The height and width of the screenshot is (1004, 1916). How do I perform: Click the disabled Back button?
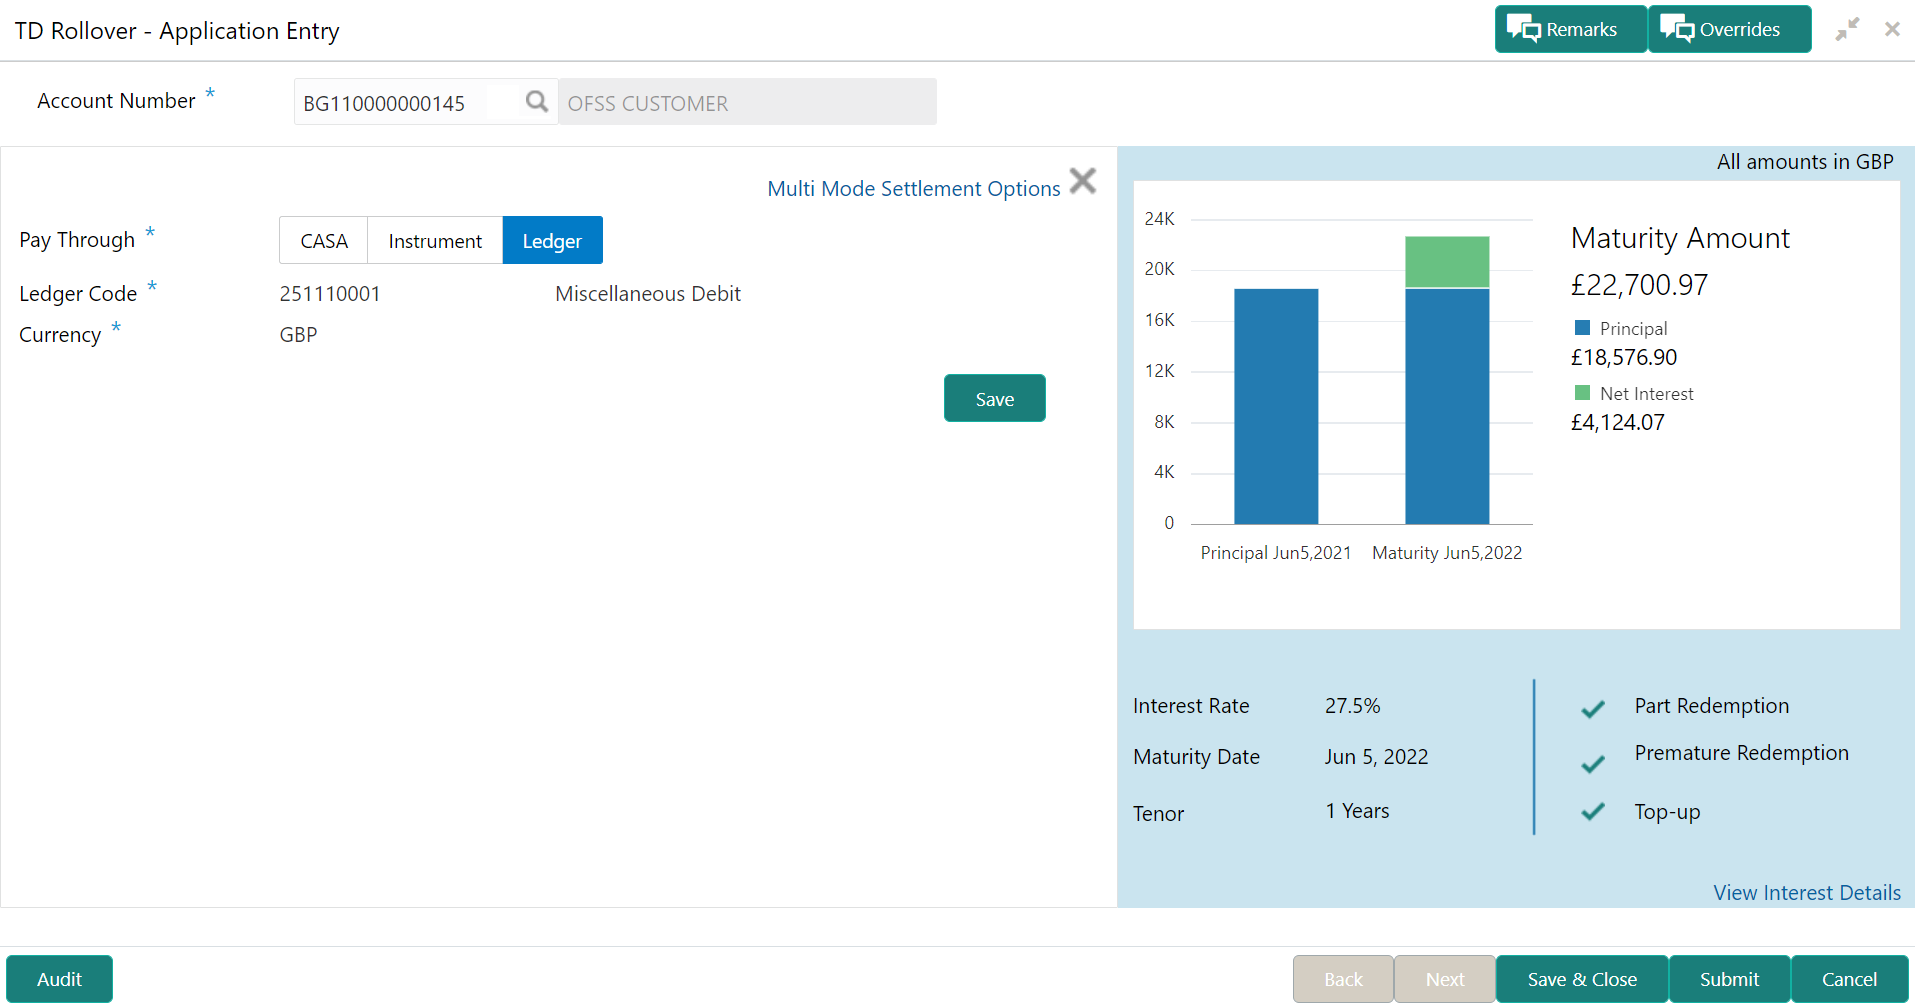[x=1343, y=979]
